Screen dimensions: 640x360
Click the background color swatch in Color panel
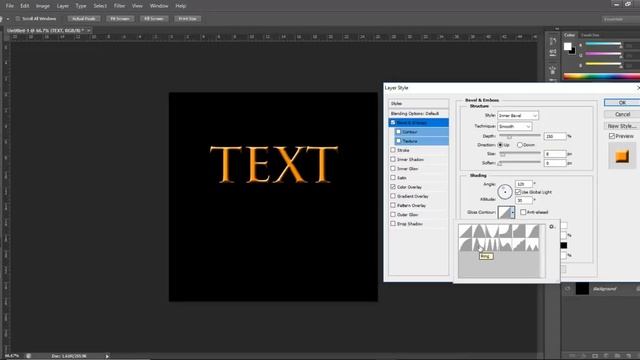[573, 51]
